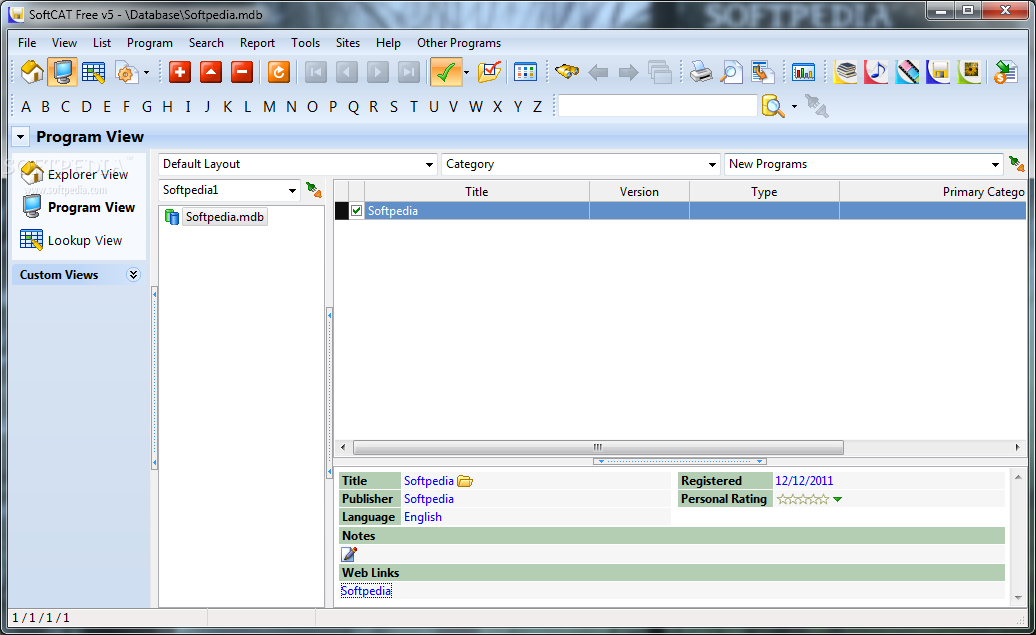
Task: Click the quick search input field
Action: coord(657,106)
